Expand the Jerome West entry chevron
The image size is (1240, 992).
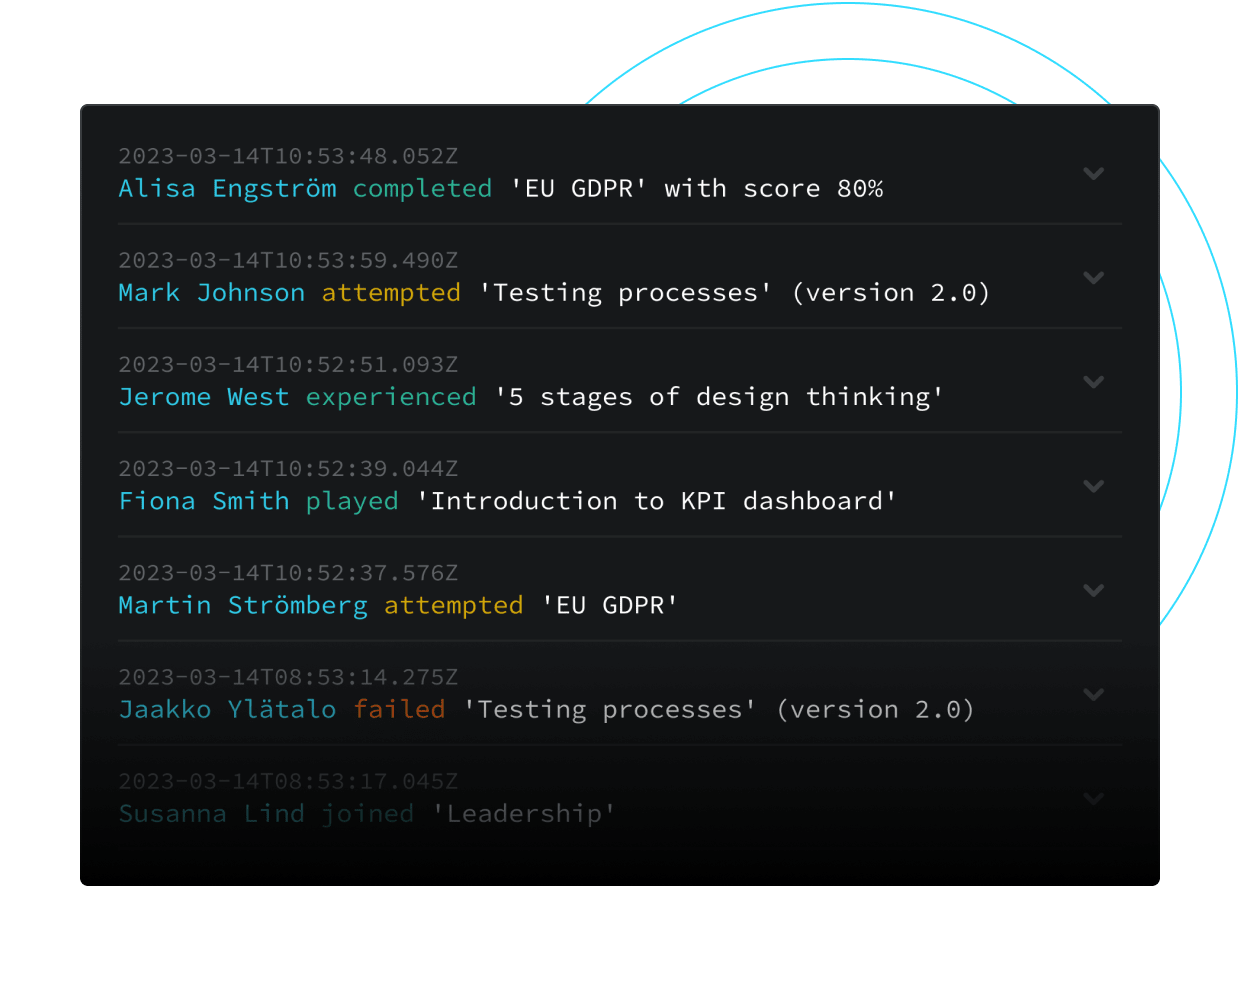[x=1093, y=381]
